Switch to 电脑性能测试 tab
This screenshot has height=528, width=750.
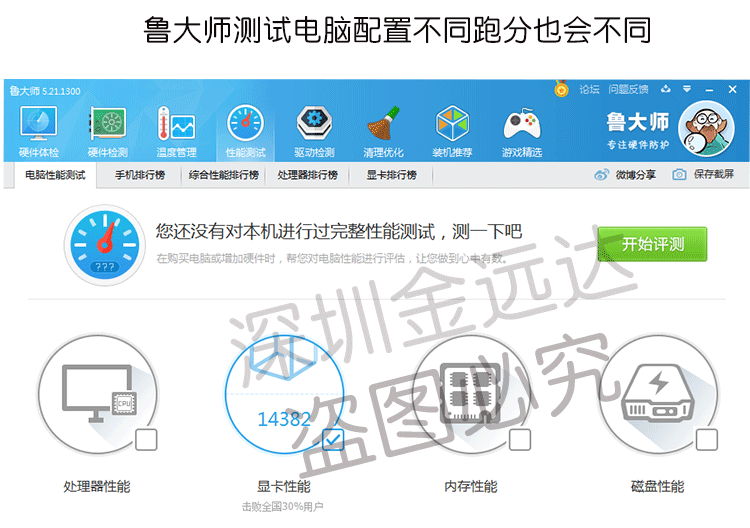[x=55, y=175]
